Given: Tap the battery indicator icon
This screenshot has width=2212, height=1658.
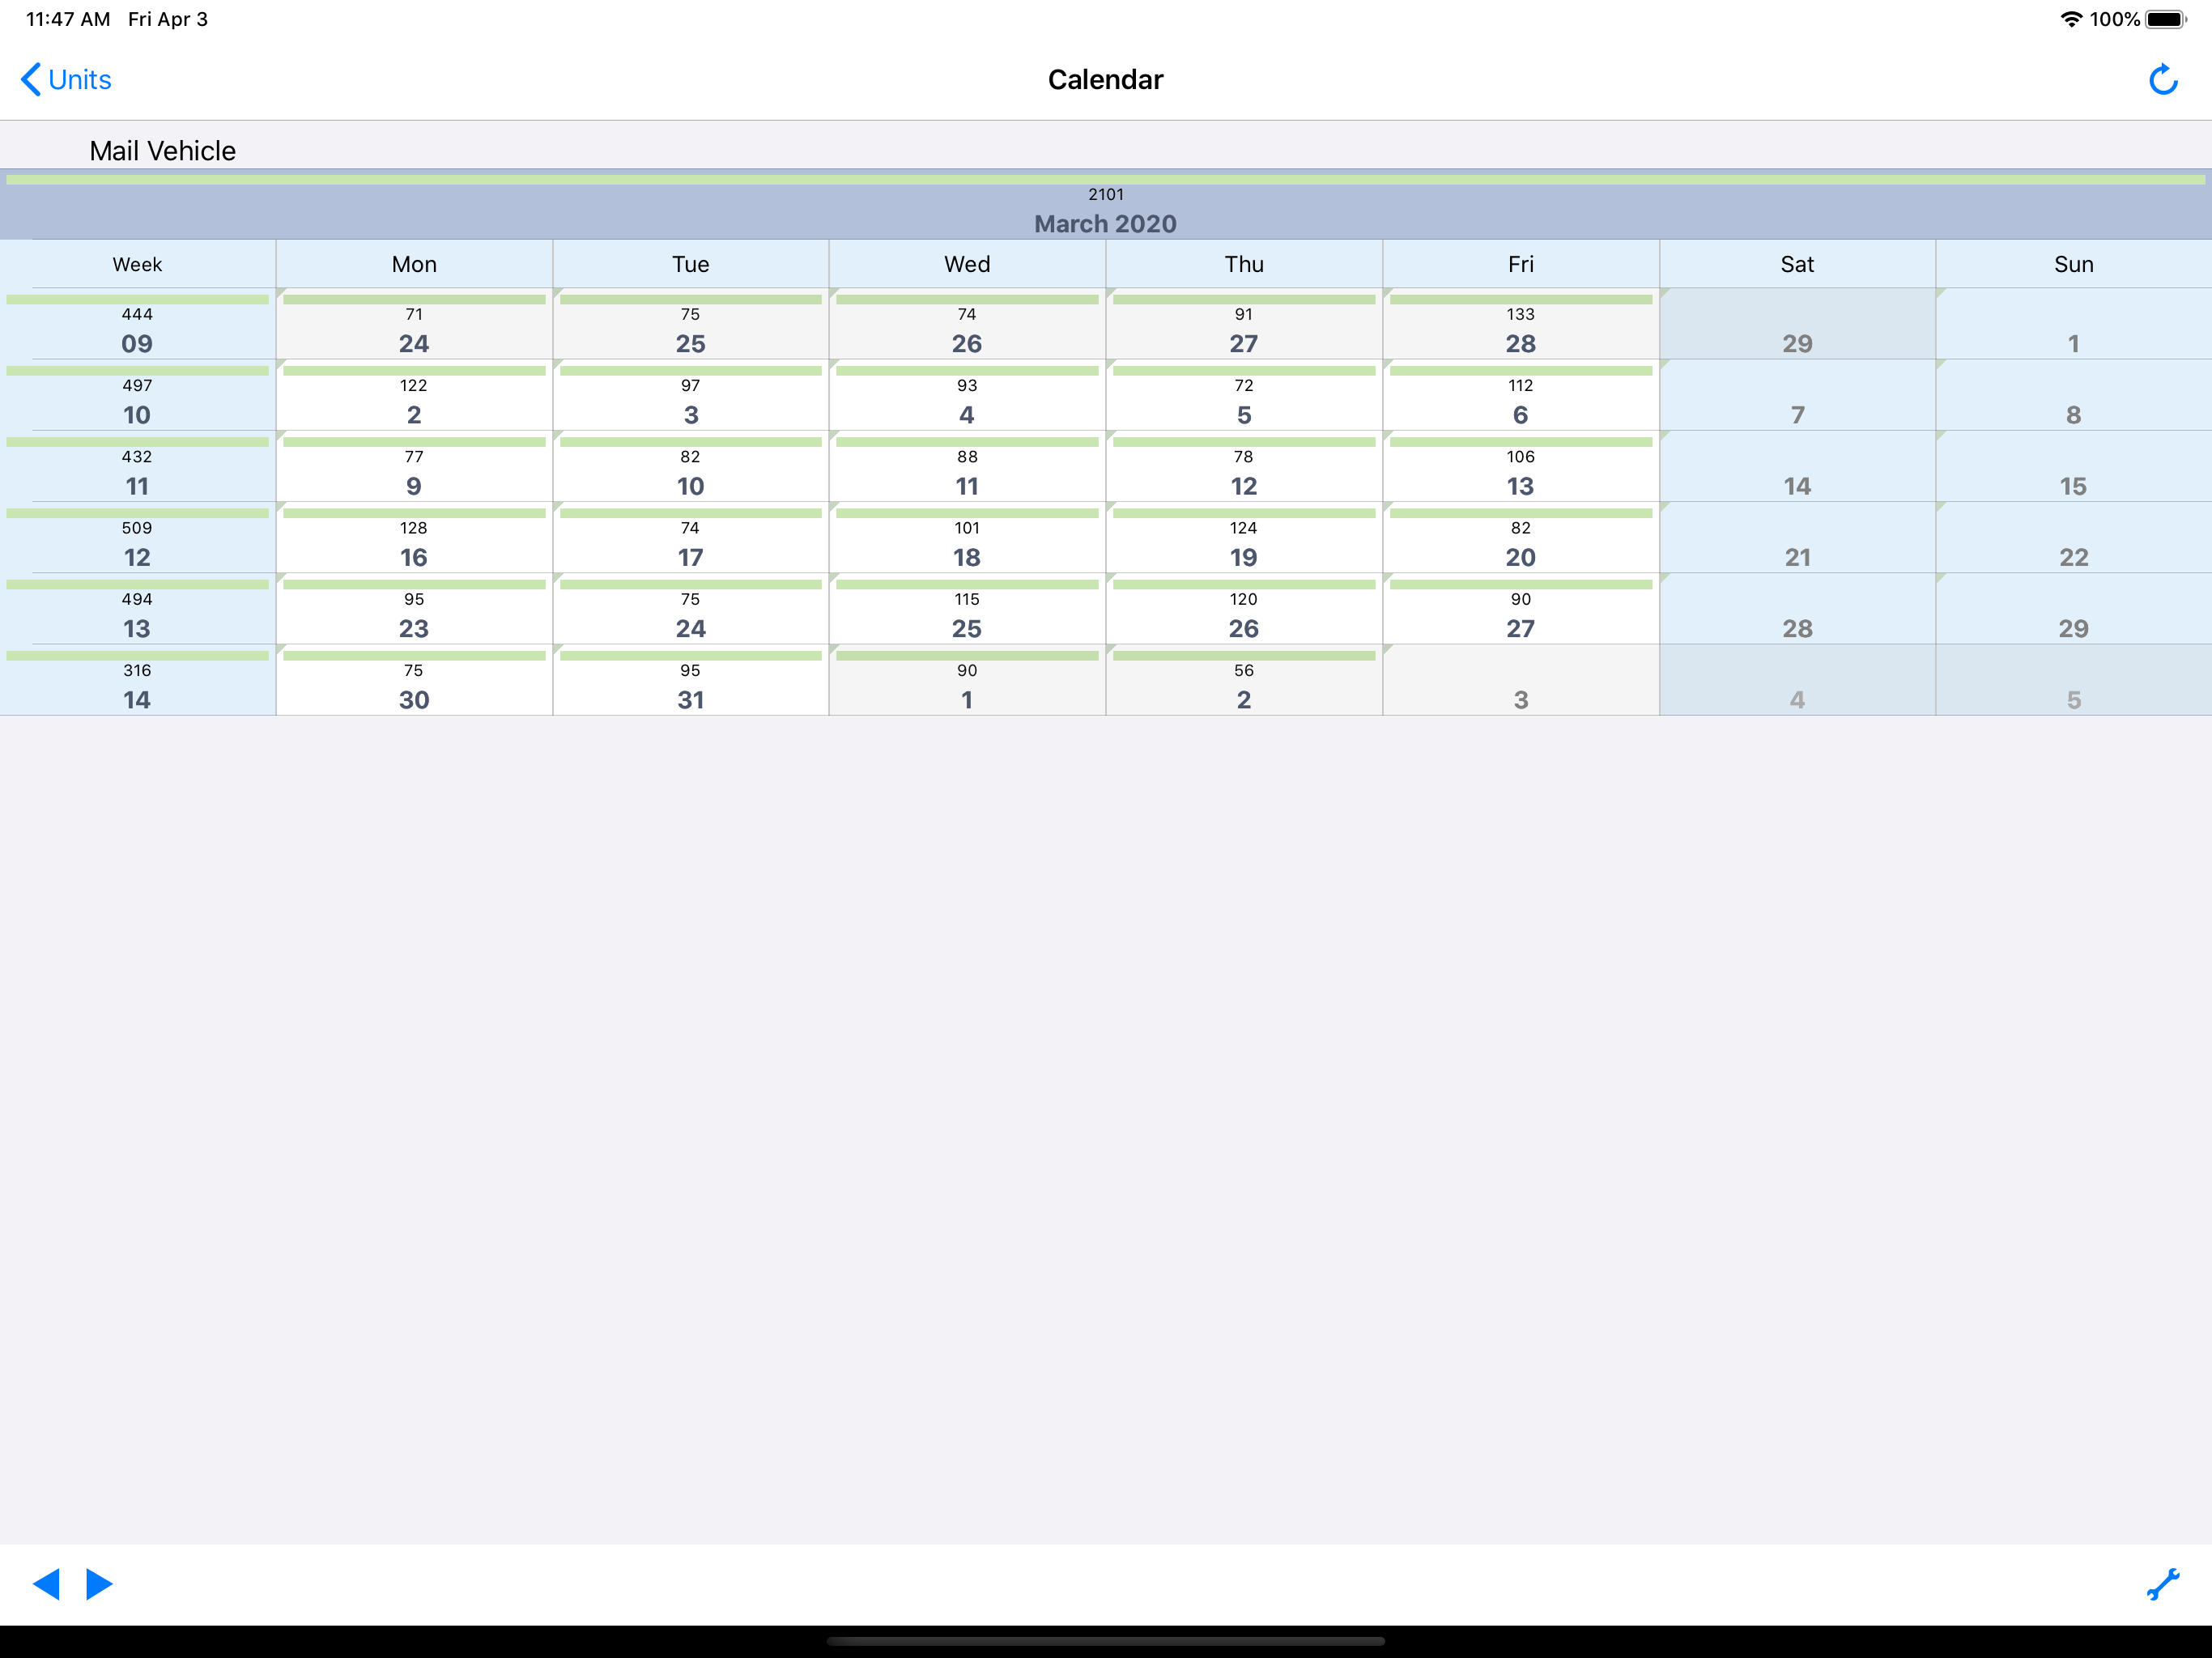Looking at the screenshot, I should pyautogui.click(x=2166, y=19).
